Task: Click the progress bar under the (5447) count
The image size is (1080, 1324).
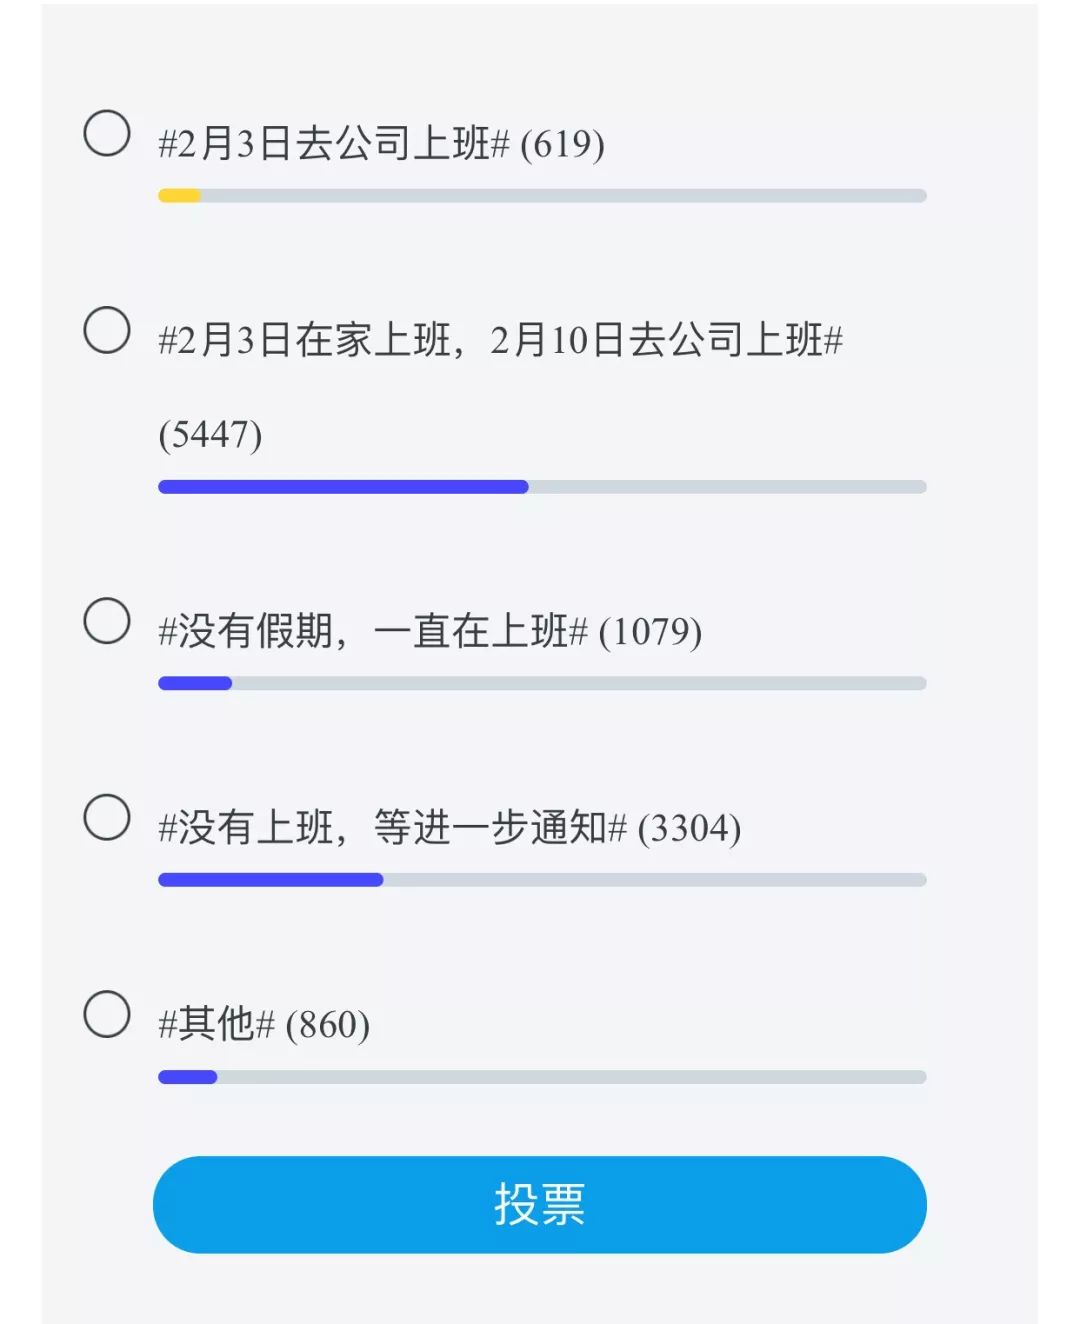Action: pyautogui.click(x=542, y=487)
